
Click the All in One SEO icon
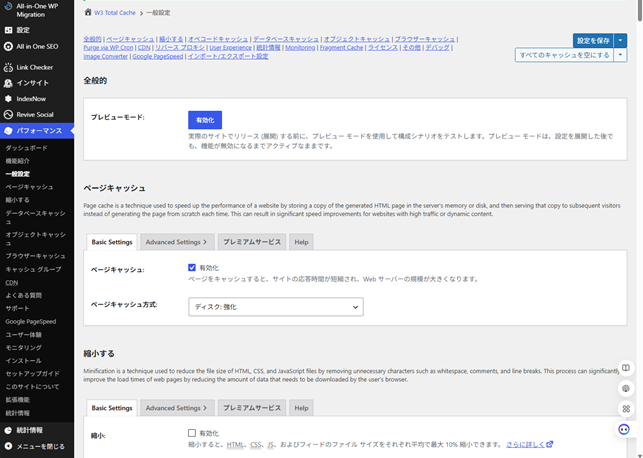pyautogui.click(x=8, y=46)
